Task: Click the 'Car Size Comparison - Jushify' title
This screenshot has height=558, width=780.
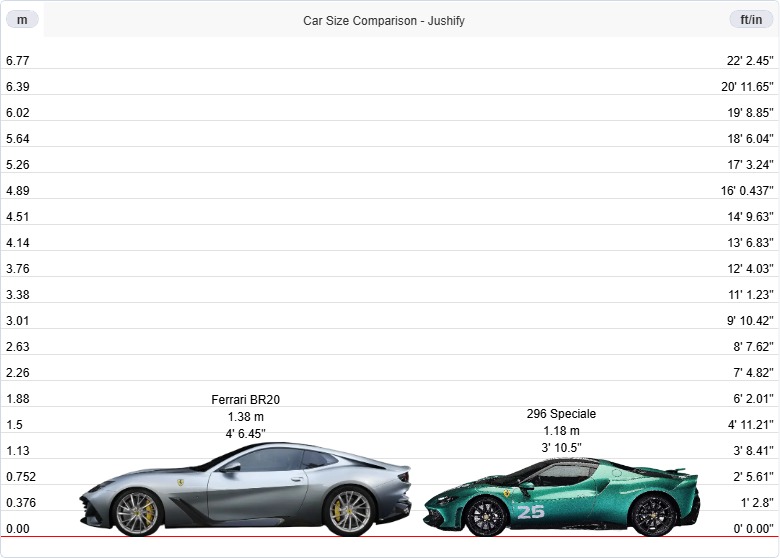Action: point(384,21)
